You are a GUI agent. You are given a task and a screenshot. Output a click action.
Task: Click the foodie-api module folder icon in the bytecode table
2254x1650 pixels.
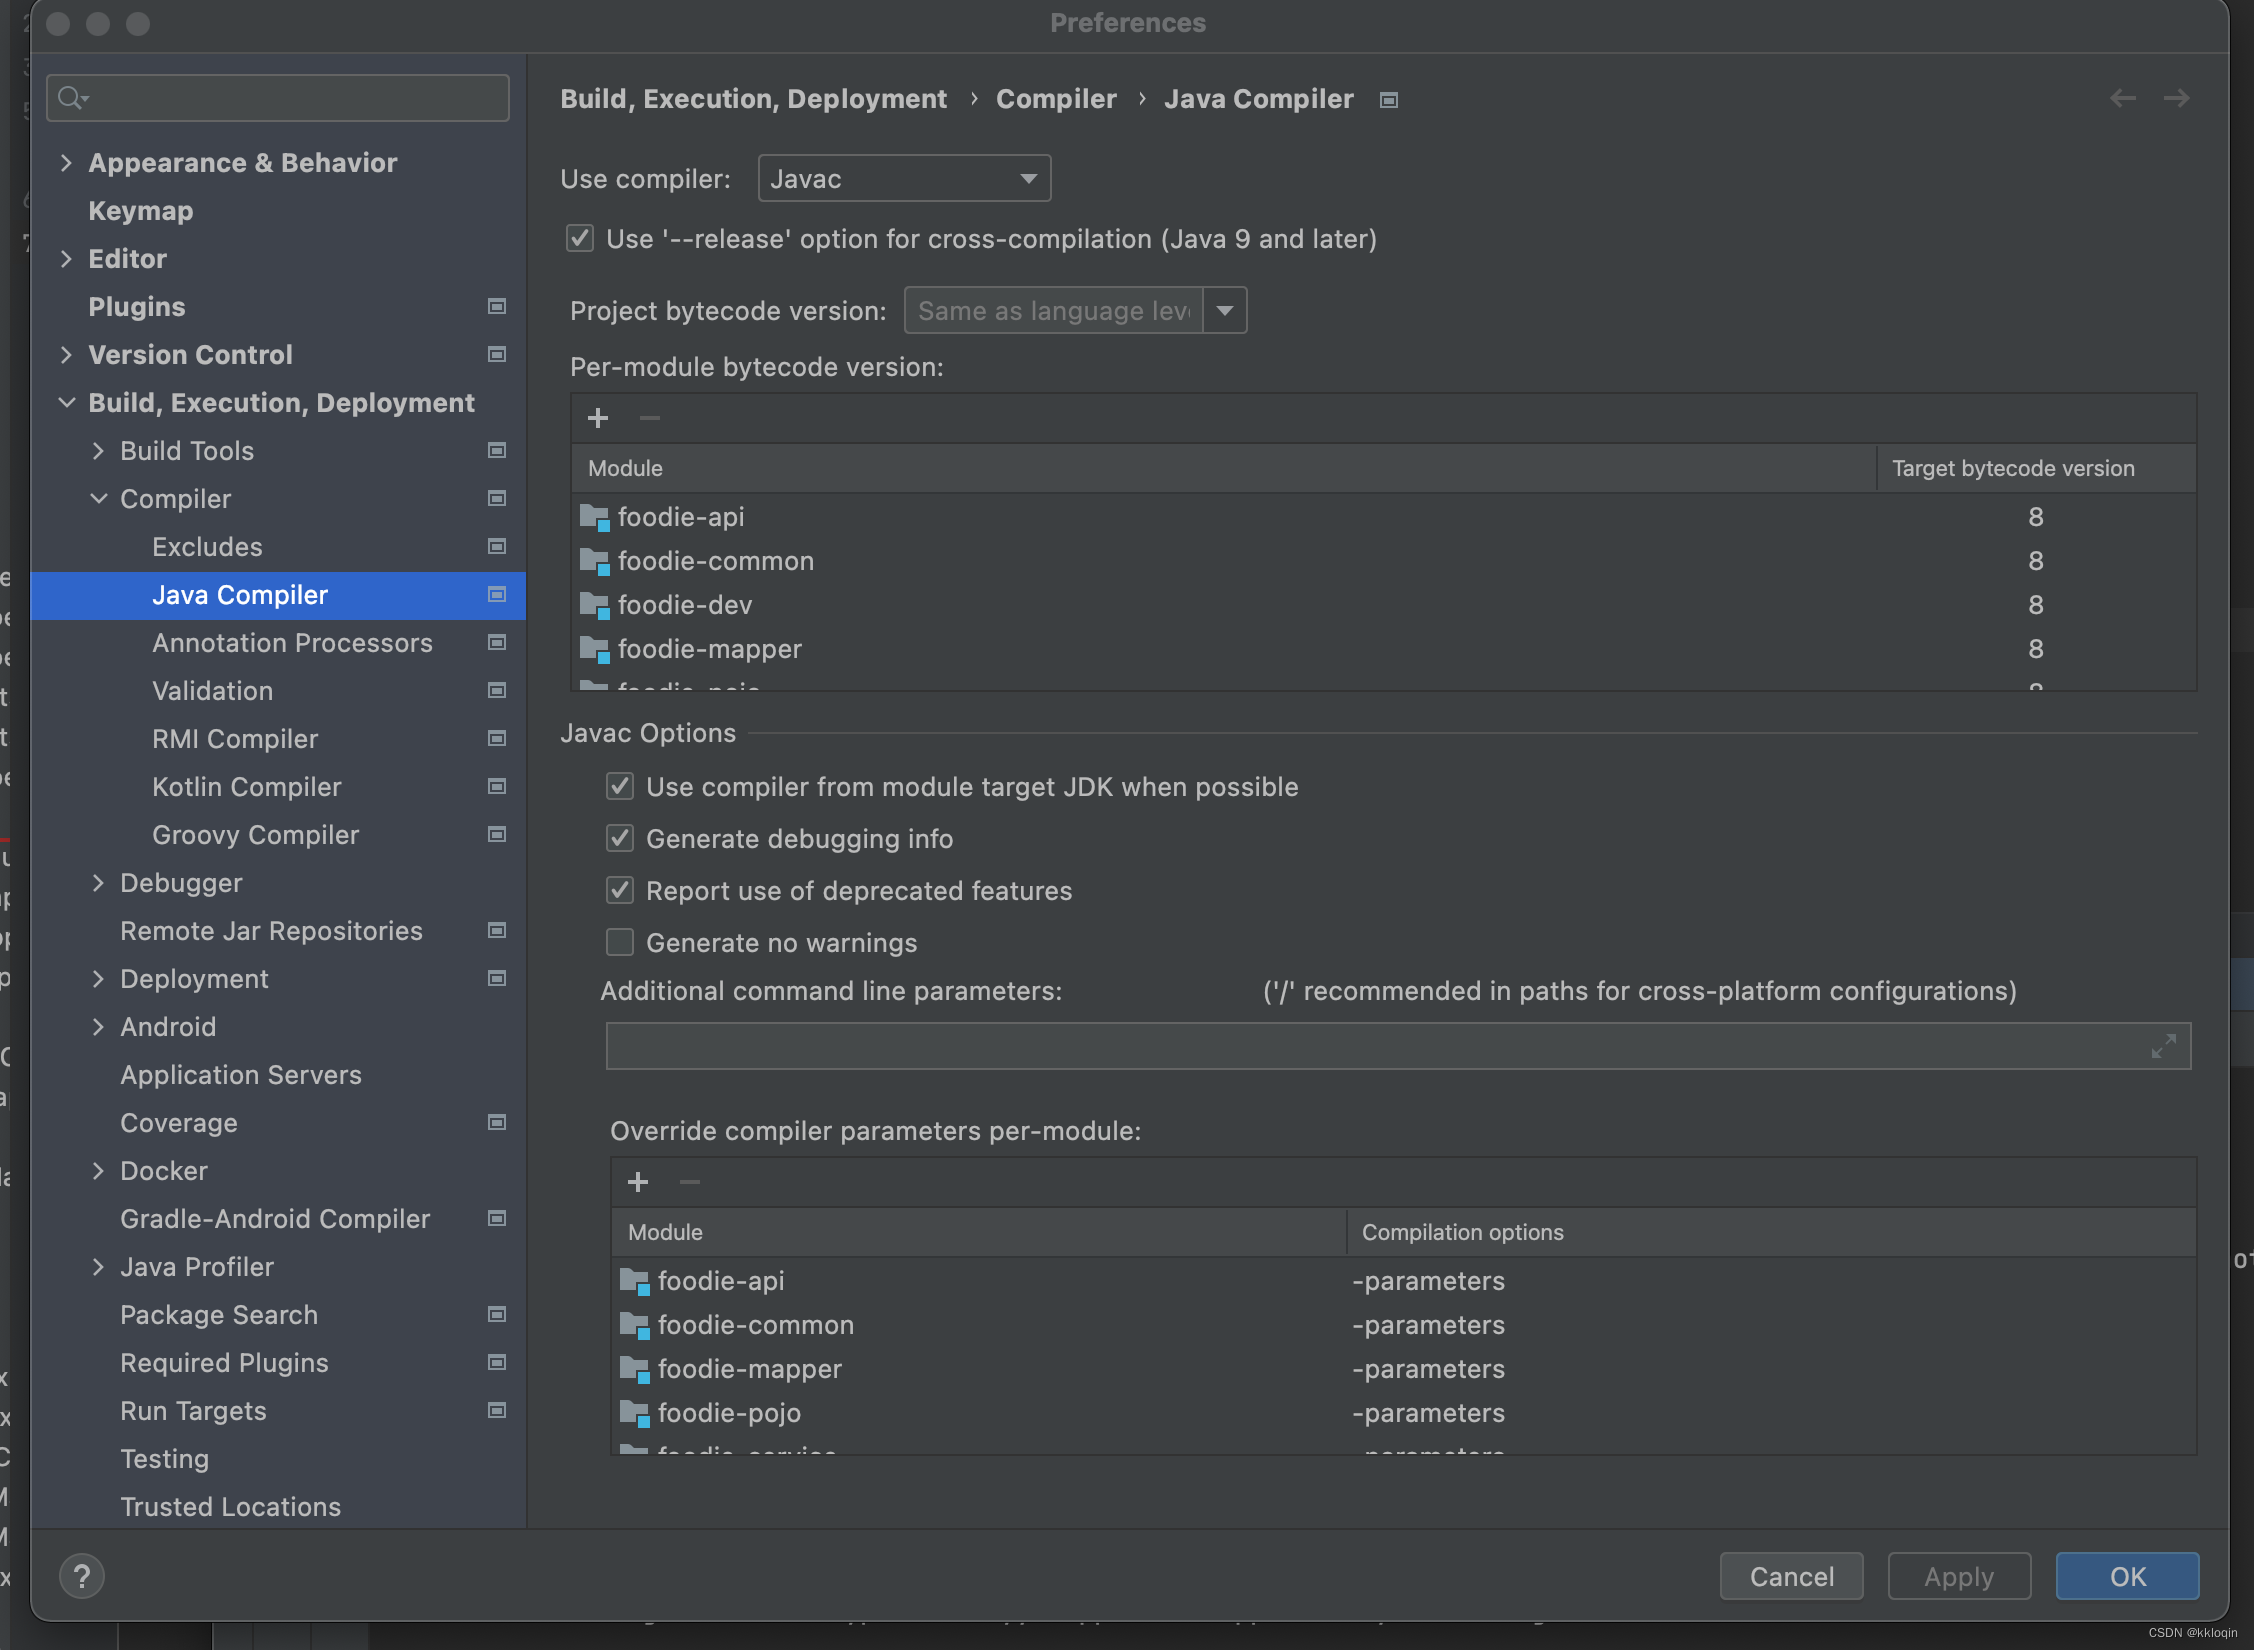click(x=594, y=517)
